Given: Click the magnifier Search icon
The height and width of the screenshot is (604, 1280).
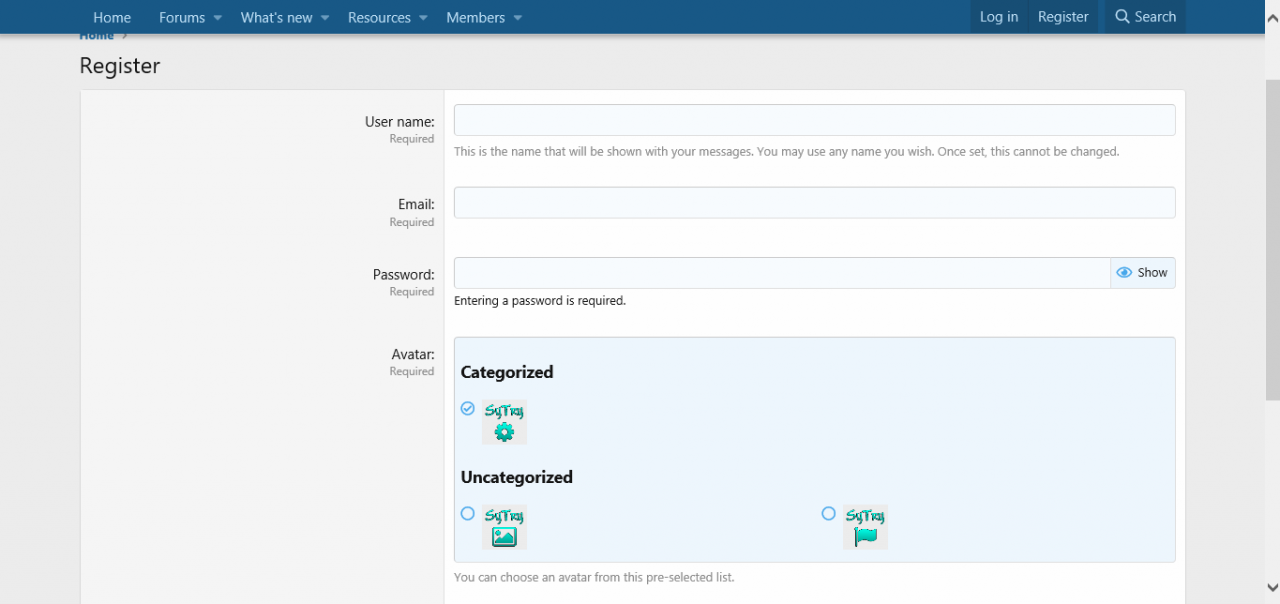Looking at the screenshot, I should 1122,17.
